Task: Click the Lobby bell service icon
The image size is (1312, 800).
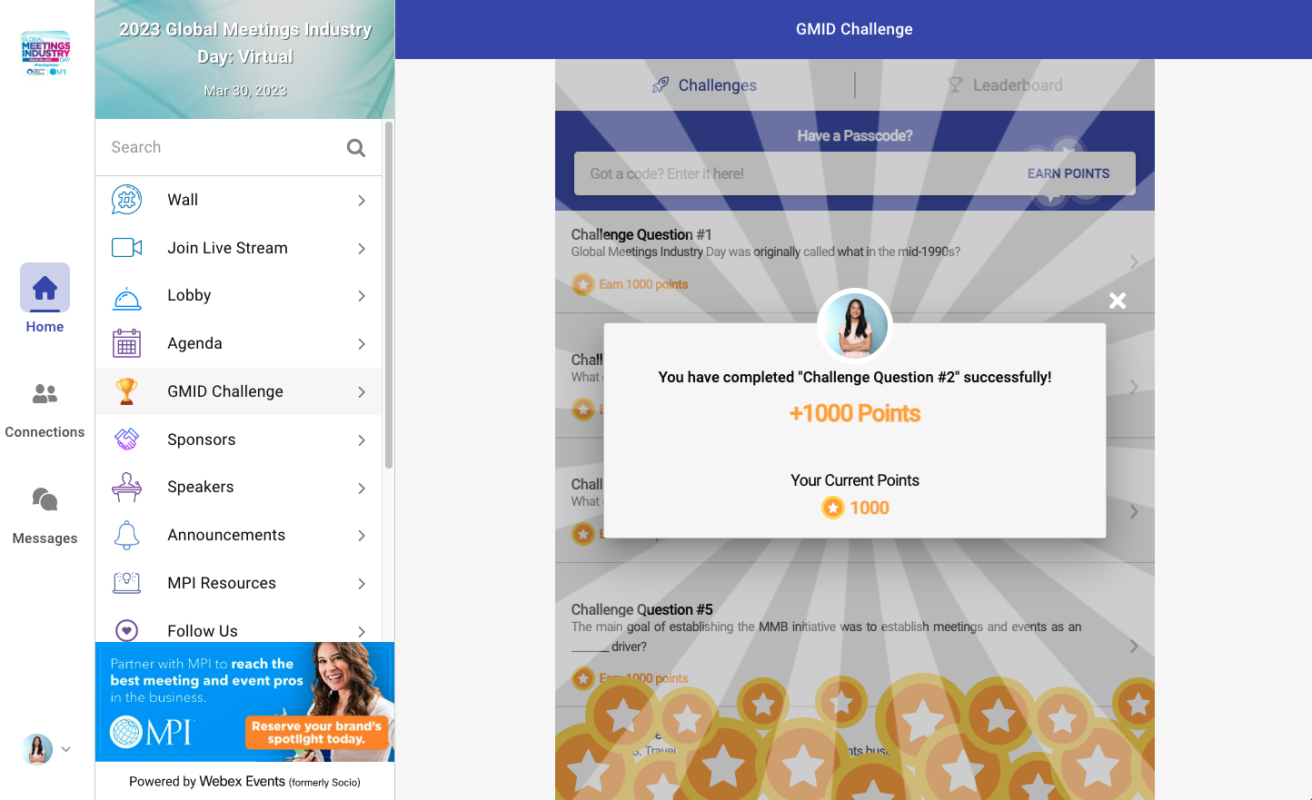Action: 127,297
